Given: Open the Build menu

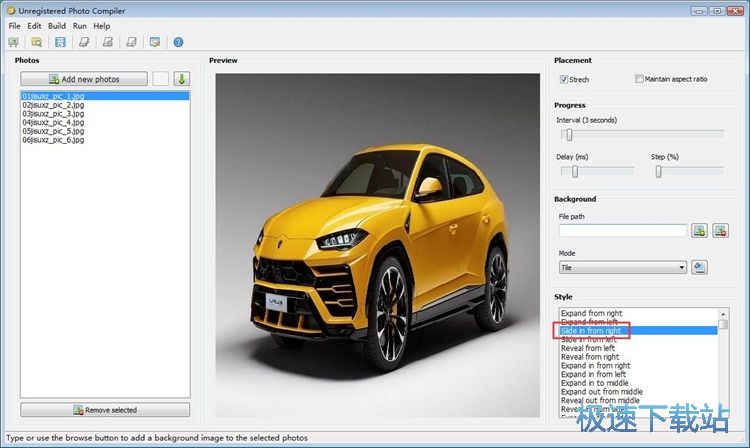Looking at the screenshot, I should 57,25.
